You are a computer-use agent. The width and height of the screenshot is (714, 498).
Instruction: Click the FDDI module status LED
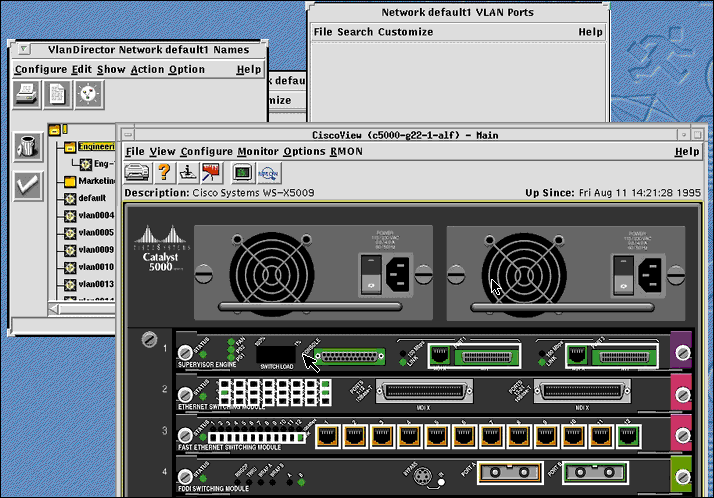tap(203, 478)
